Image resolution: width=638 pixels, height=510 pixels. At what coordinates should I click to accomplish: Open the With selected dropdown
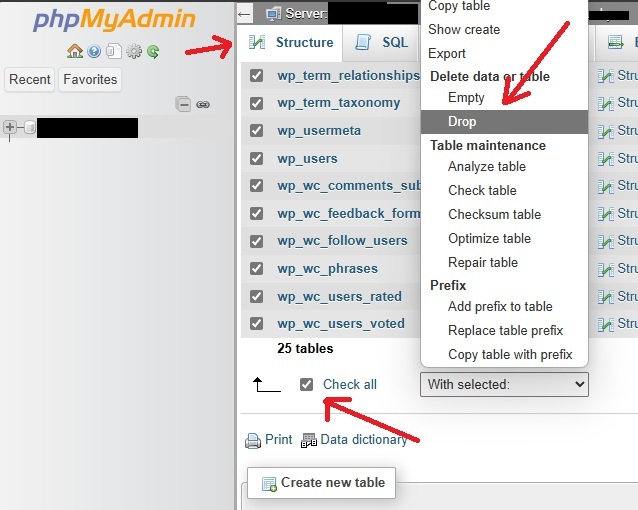pos(504,384)
